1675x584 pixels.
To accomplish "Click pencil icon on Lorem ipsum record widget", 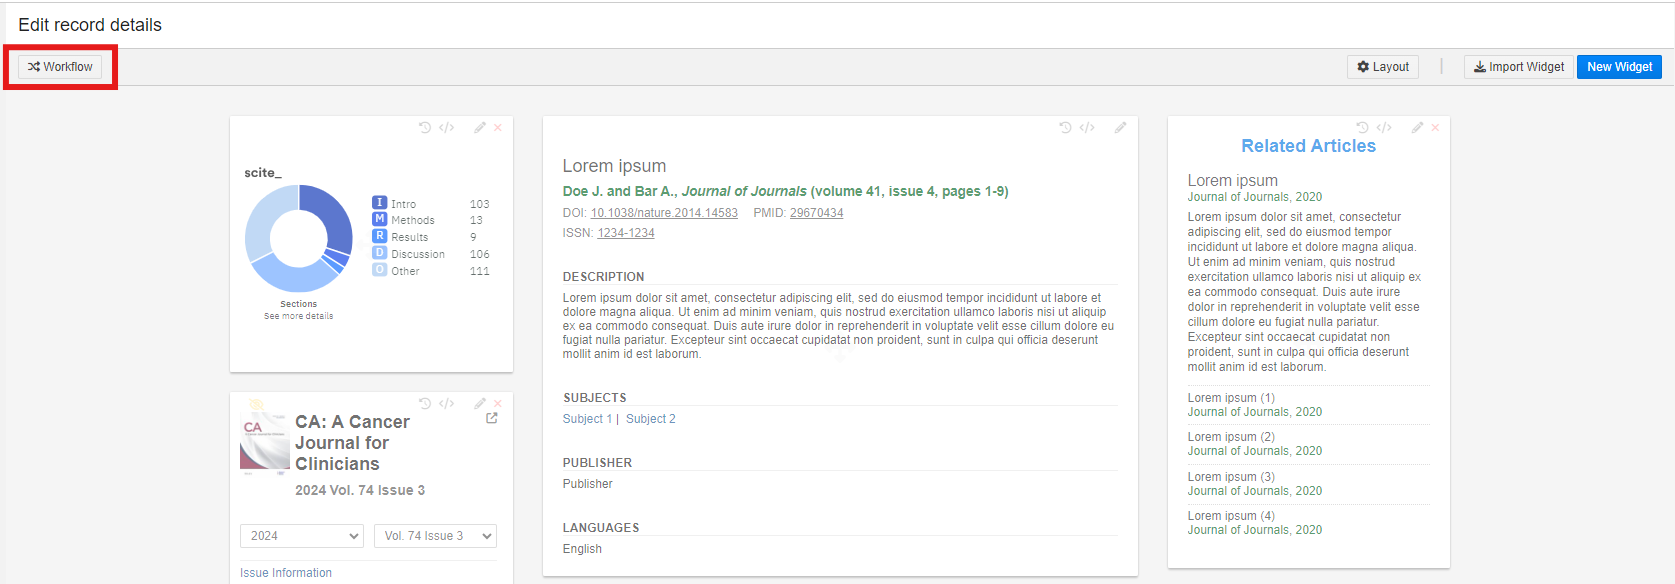I will tap(1121, 128).
